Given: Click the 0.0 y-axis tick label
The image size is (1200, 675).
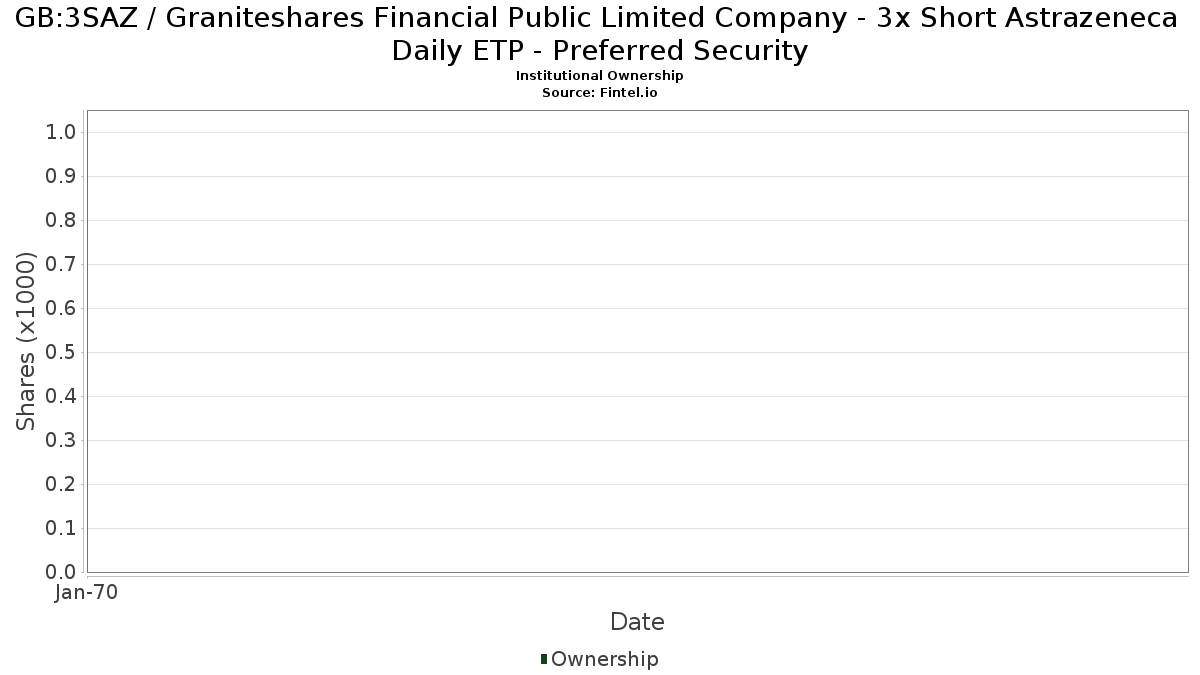Looking at the screenshot, I should click(x=62, y=572).
